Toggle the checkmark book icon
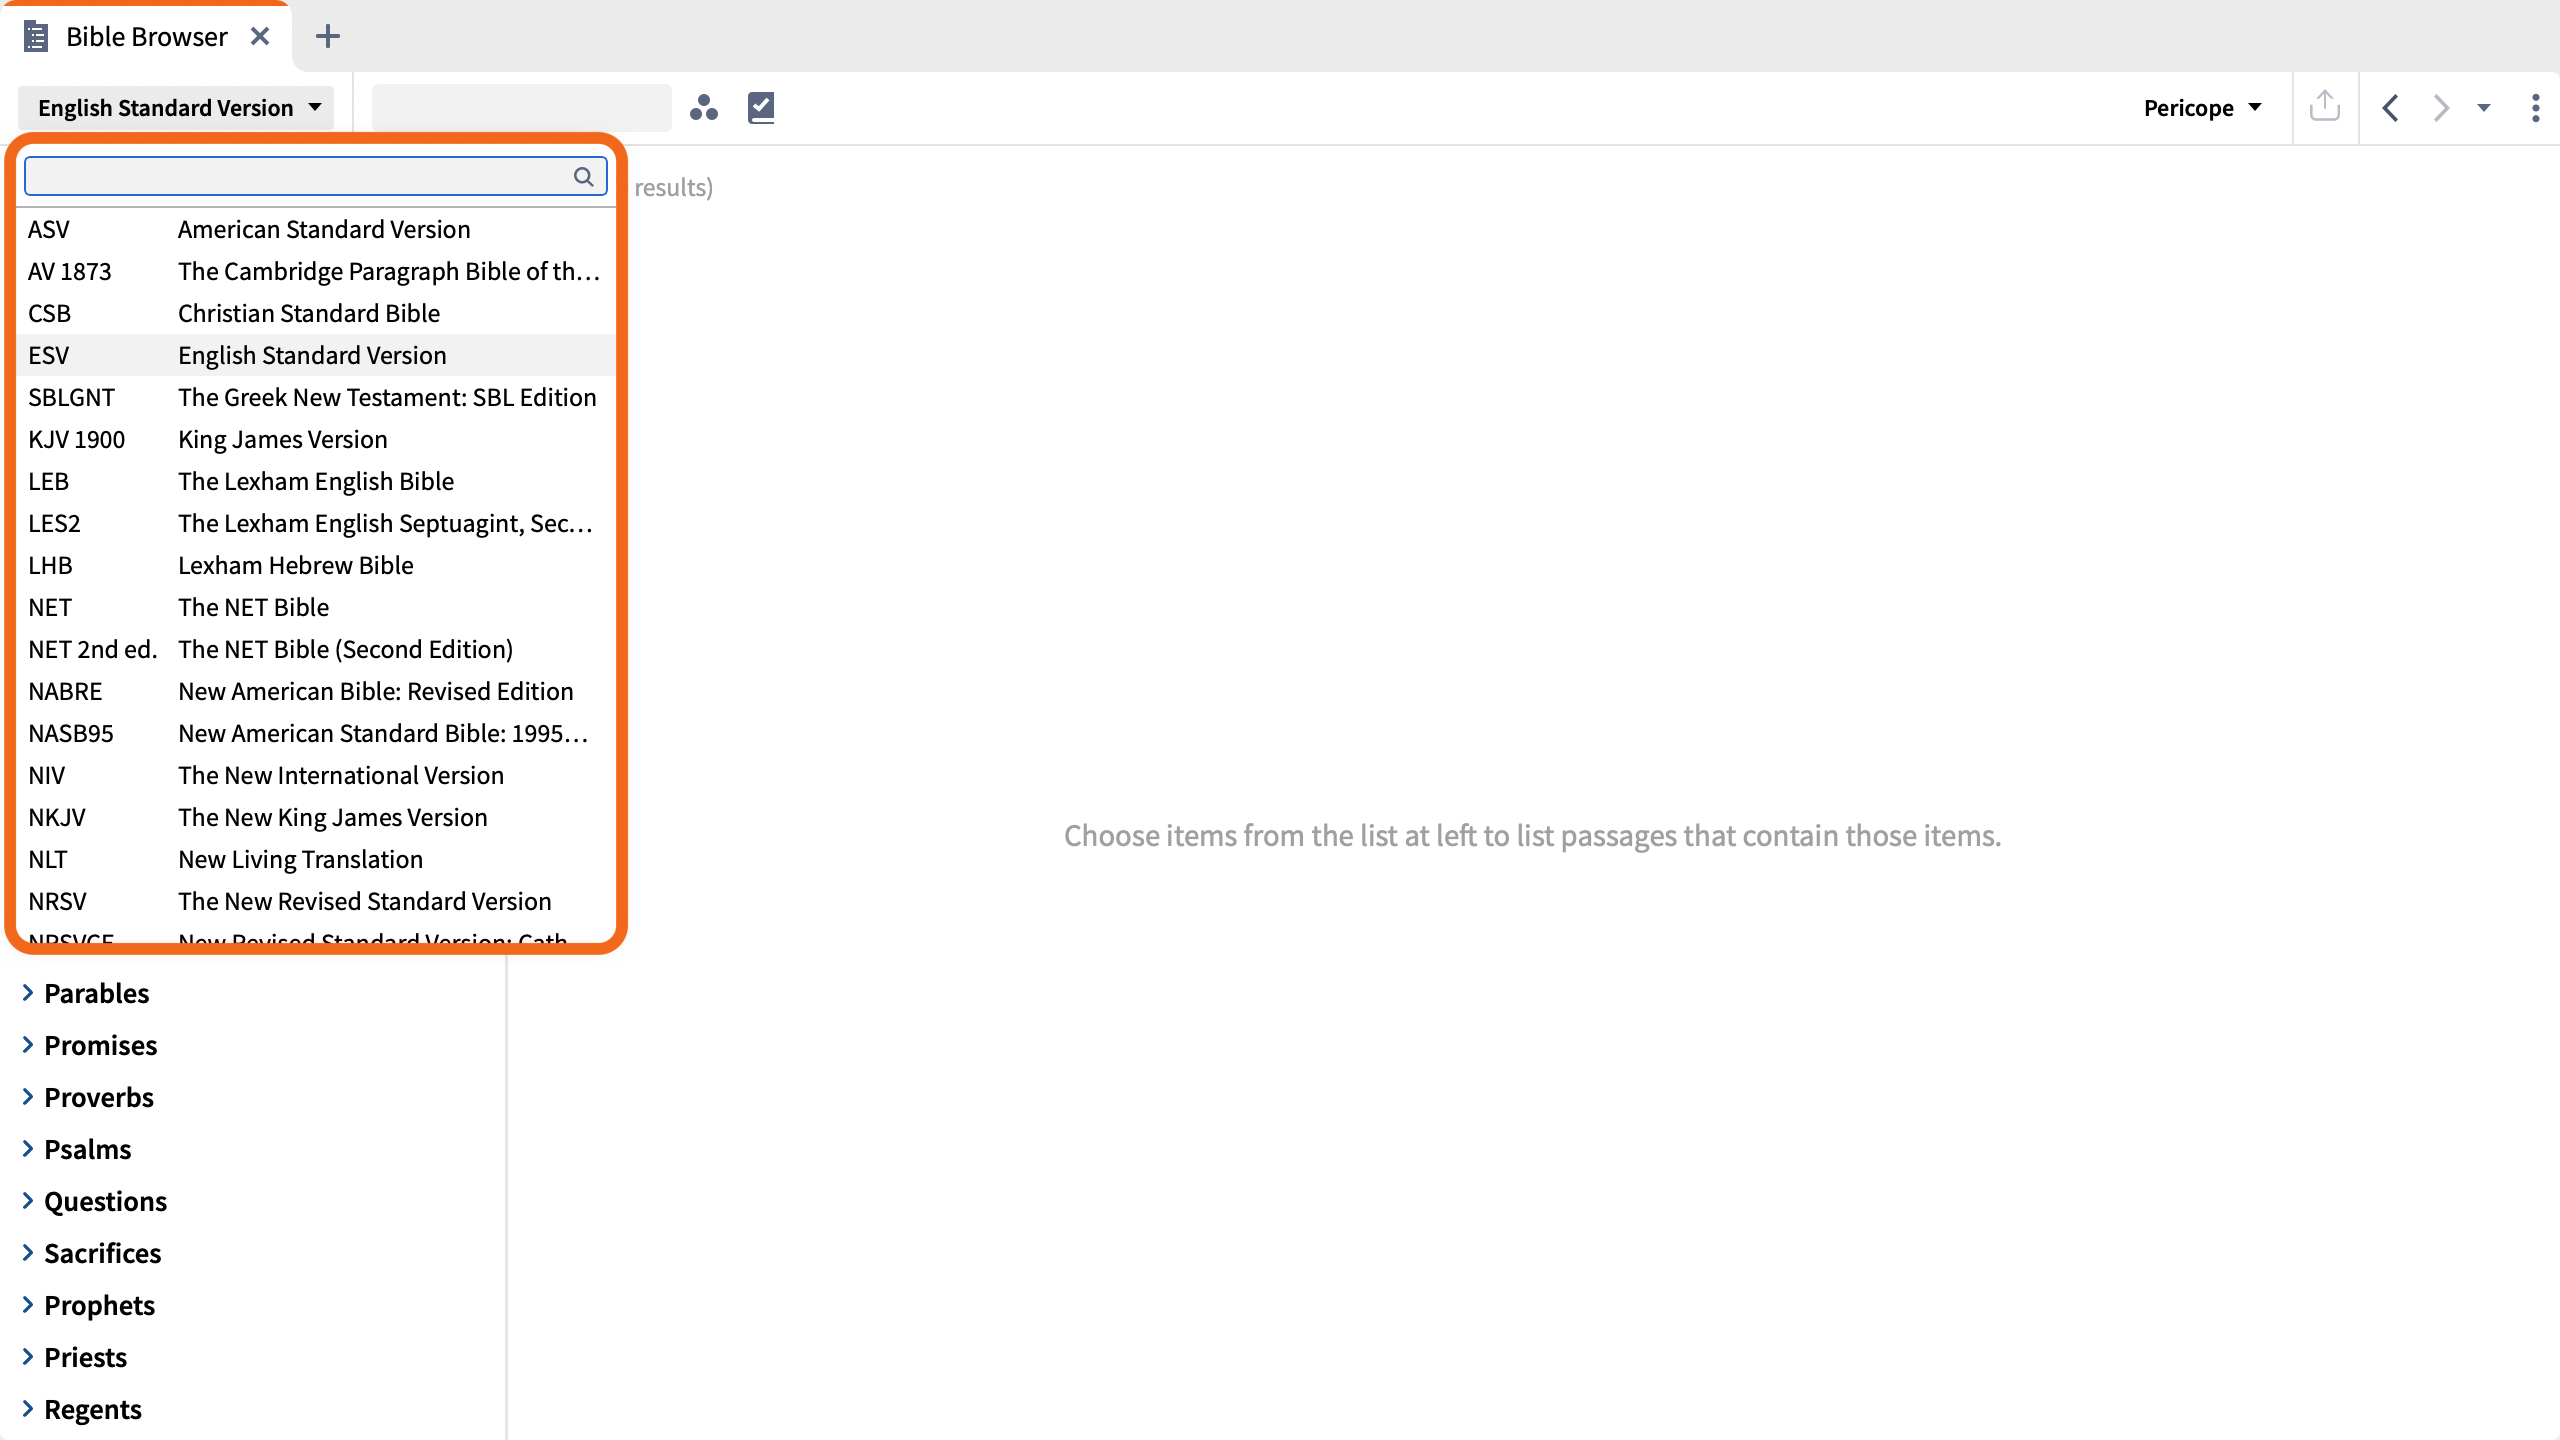The image size is (2560, 1440). pos(761,107)
